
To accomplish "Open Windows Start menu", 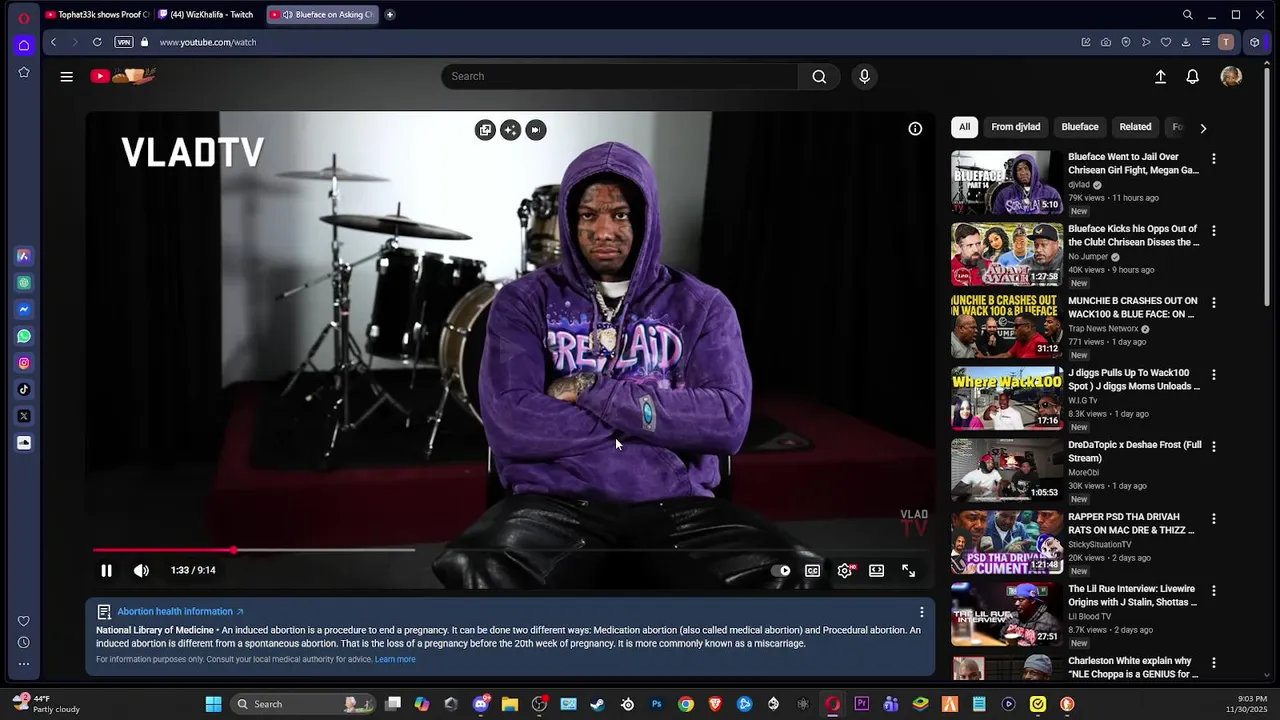I will 213,704.
